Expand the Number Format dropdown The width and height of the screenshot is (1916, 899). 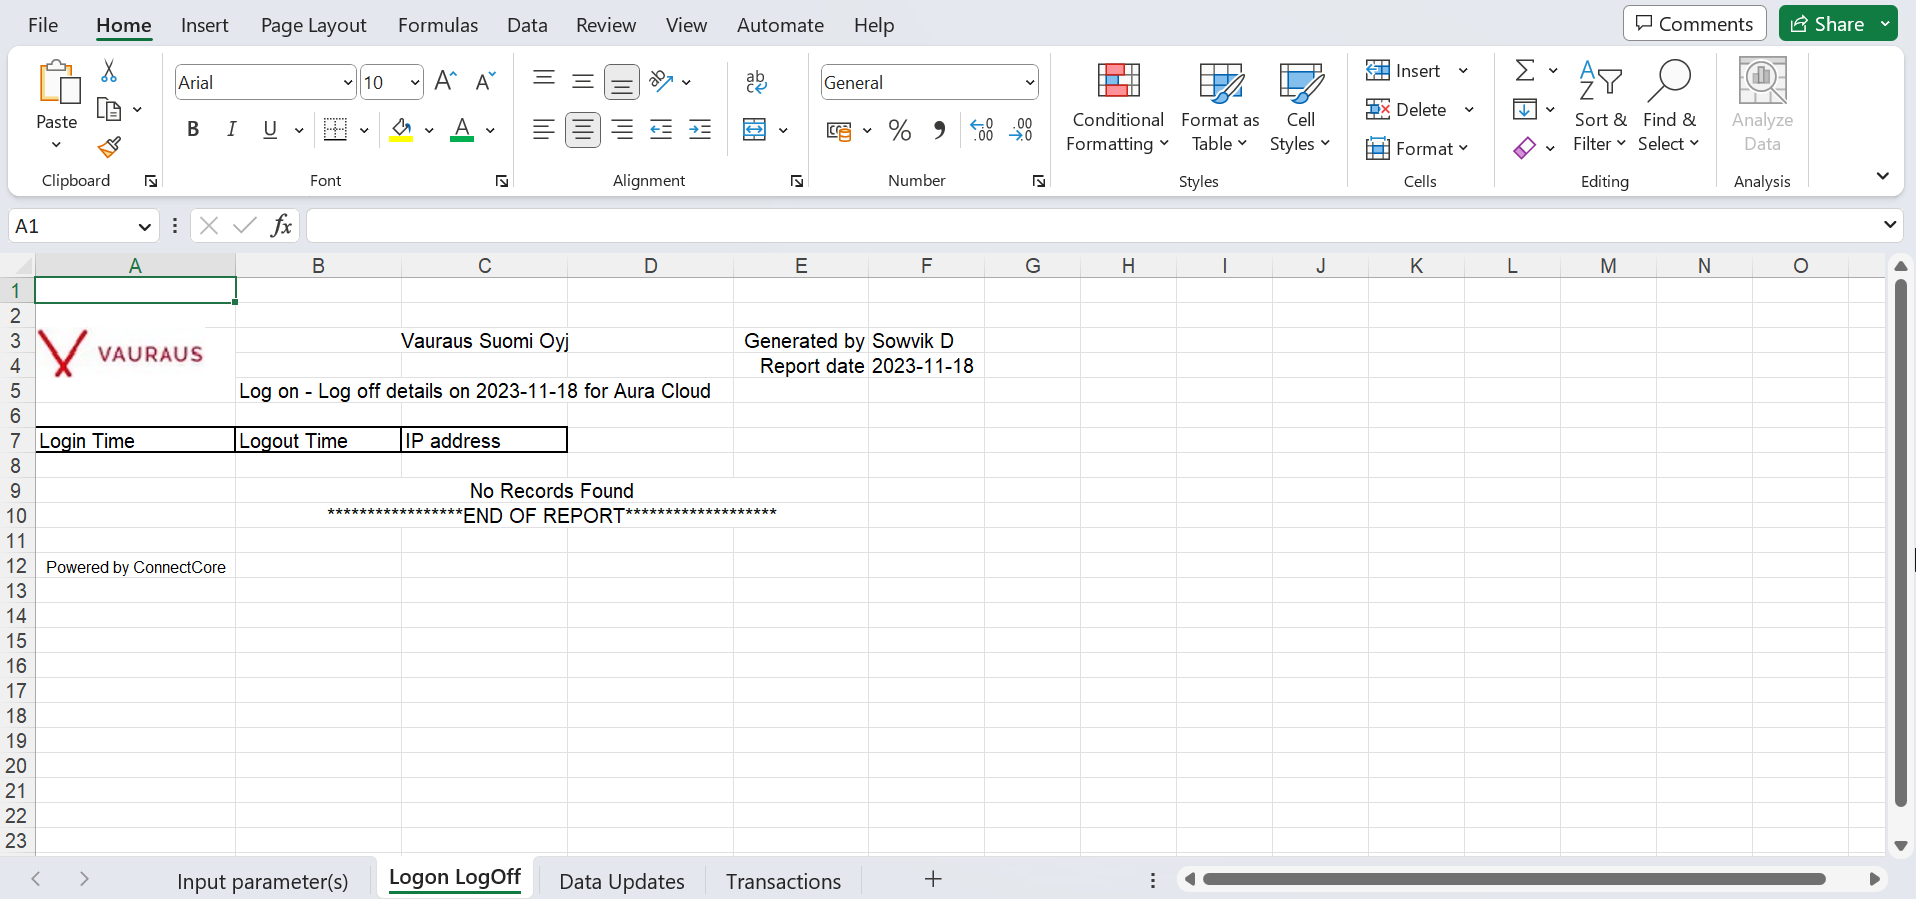click(x=1029, y=83)
